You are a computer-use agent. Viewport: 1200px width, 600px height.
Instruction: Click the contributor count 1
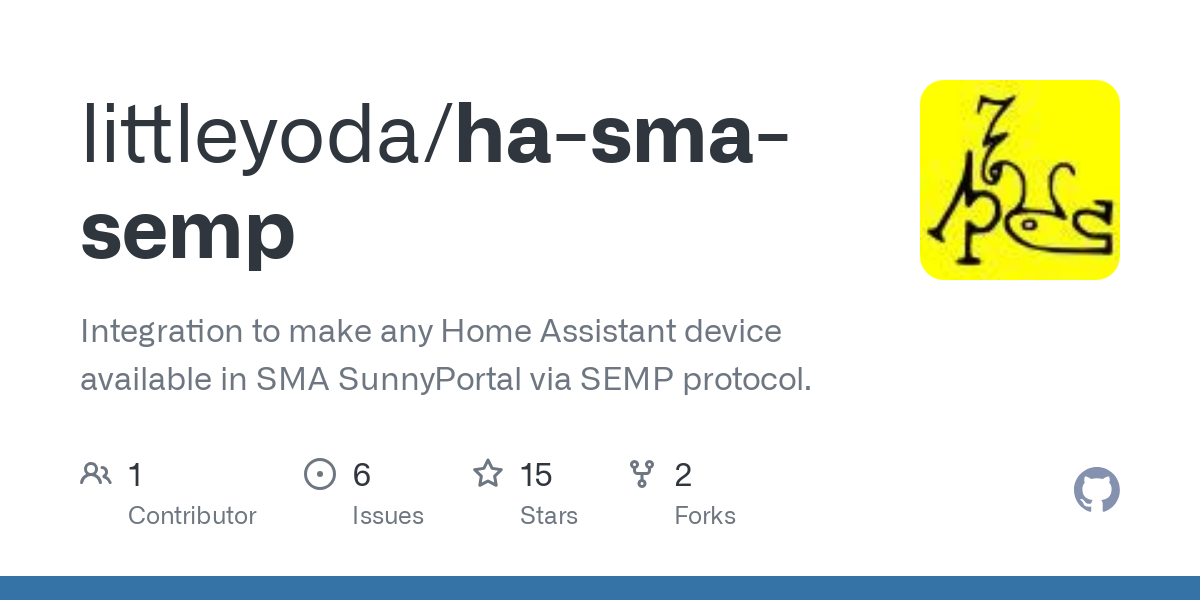click(x=135, y=475)
